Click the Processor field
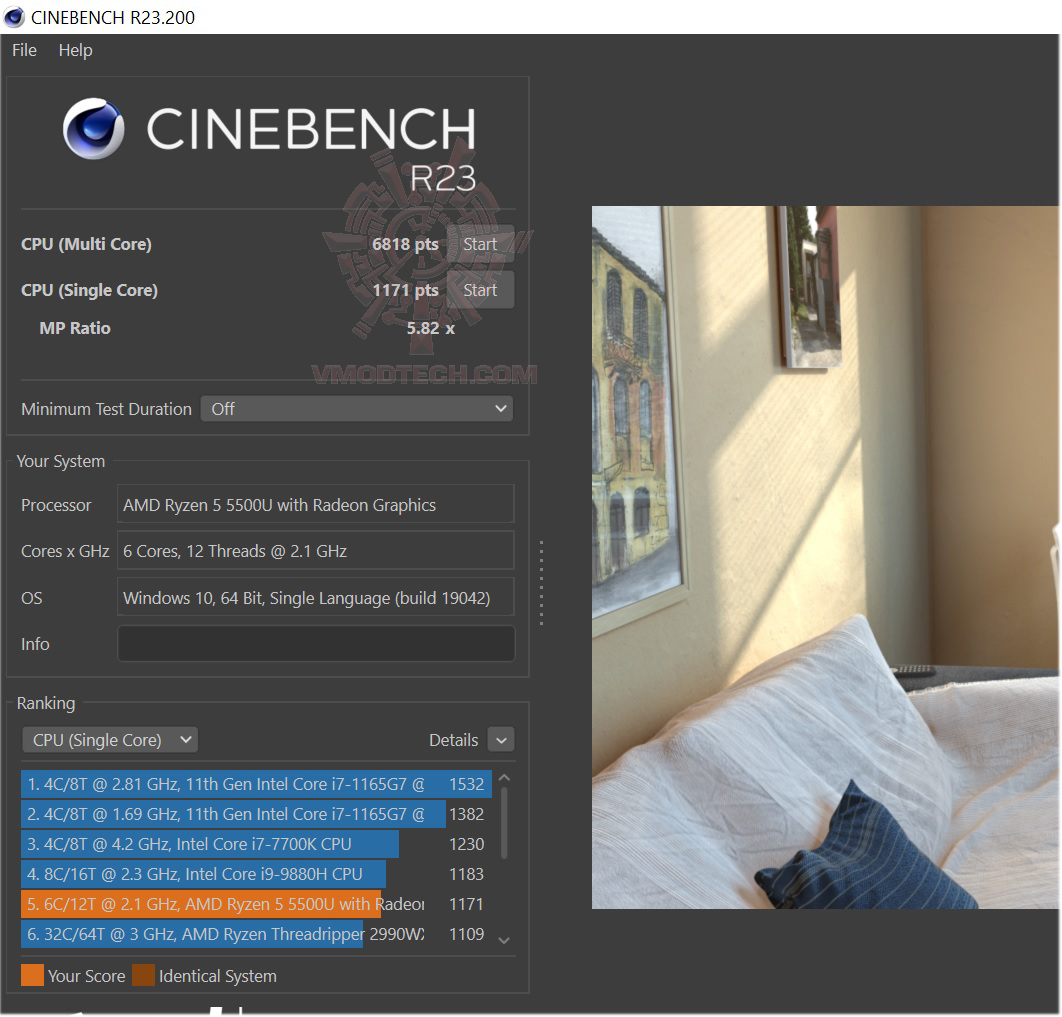This screenshot has height=1017, width=1062. pos(316,504)
